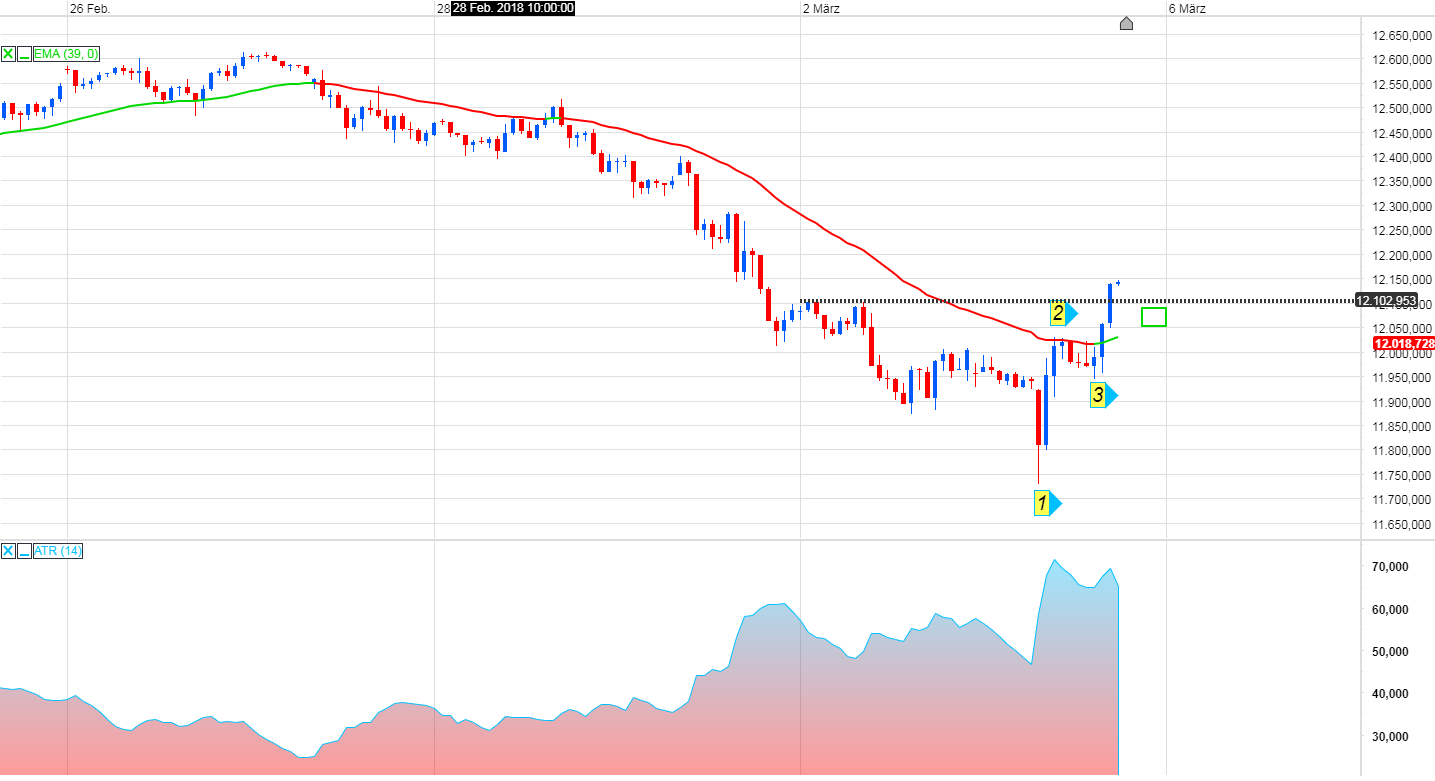Select the ATR (14) indicator label

(x=56, y=551)
